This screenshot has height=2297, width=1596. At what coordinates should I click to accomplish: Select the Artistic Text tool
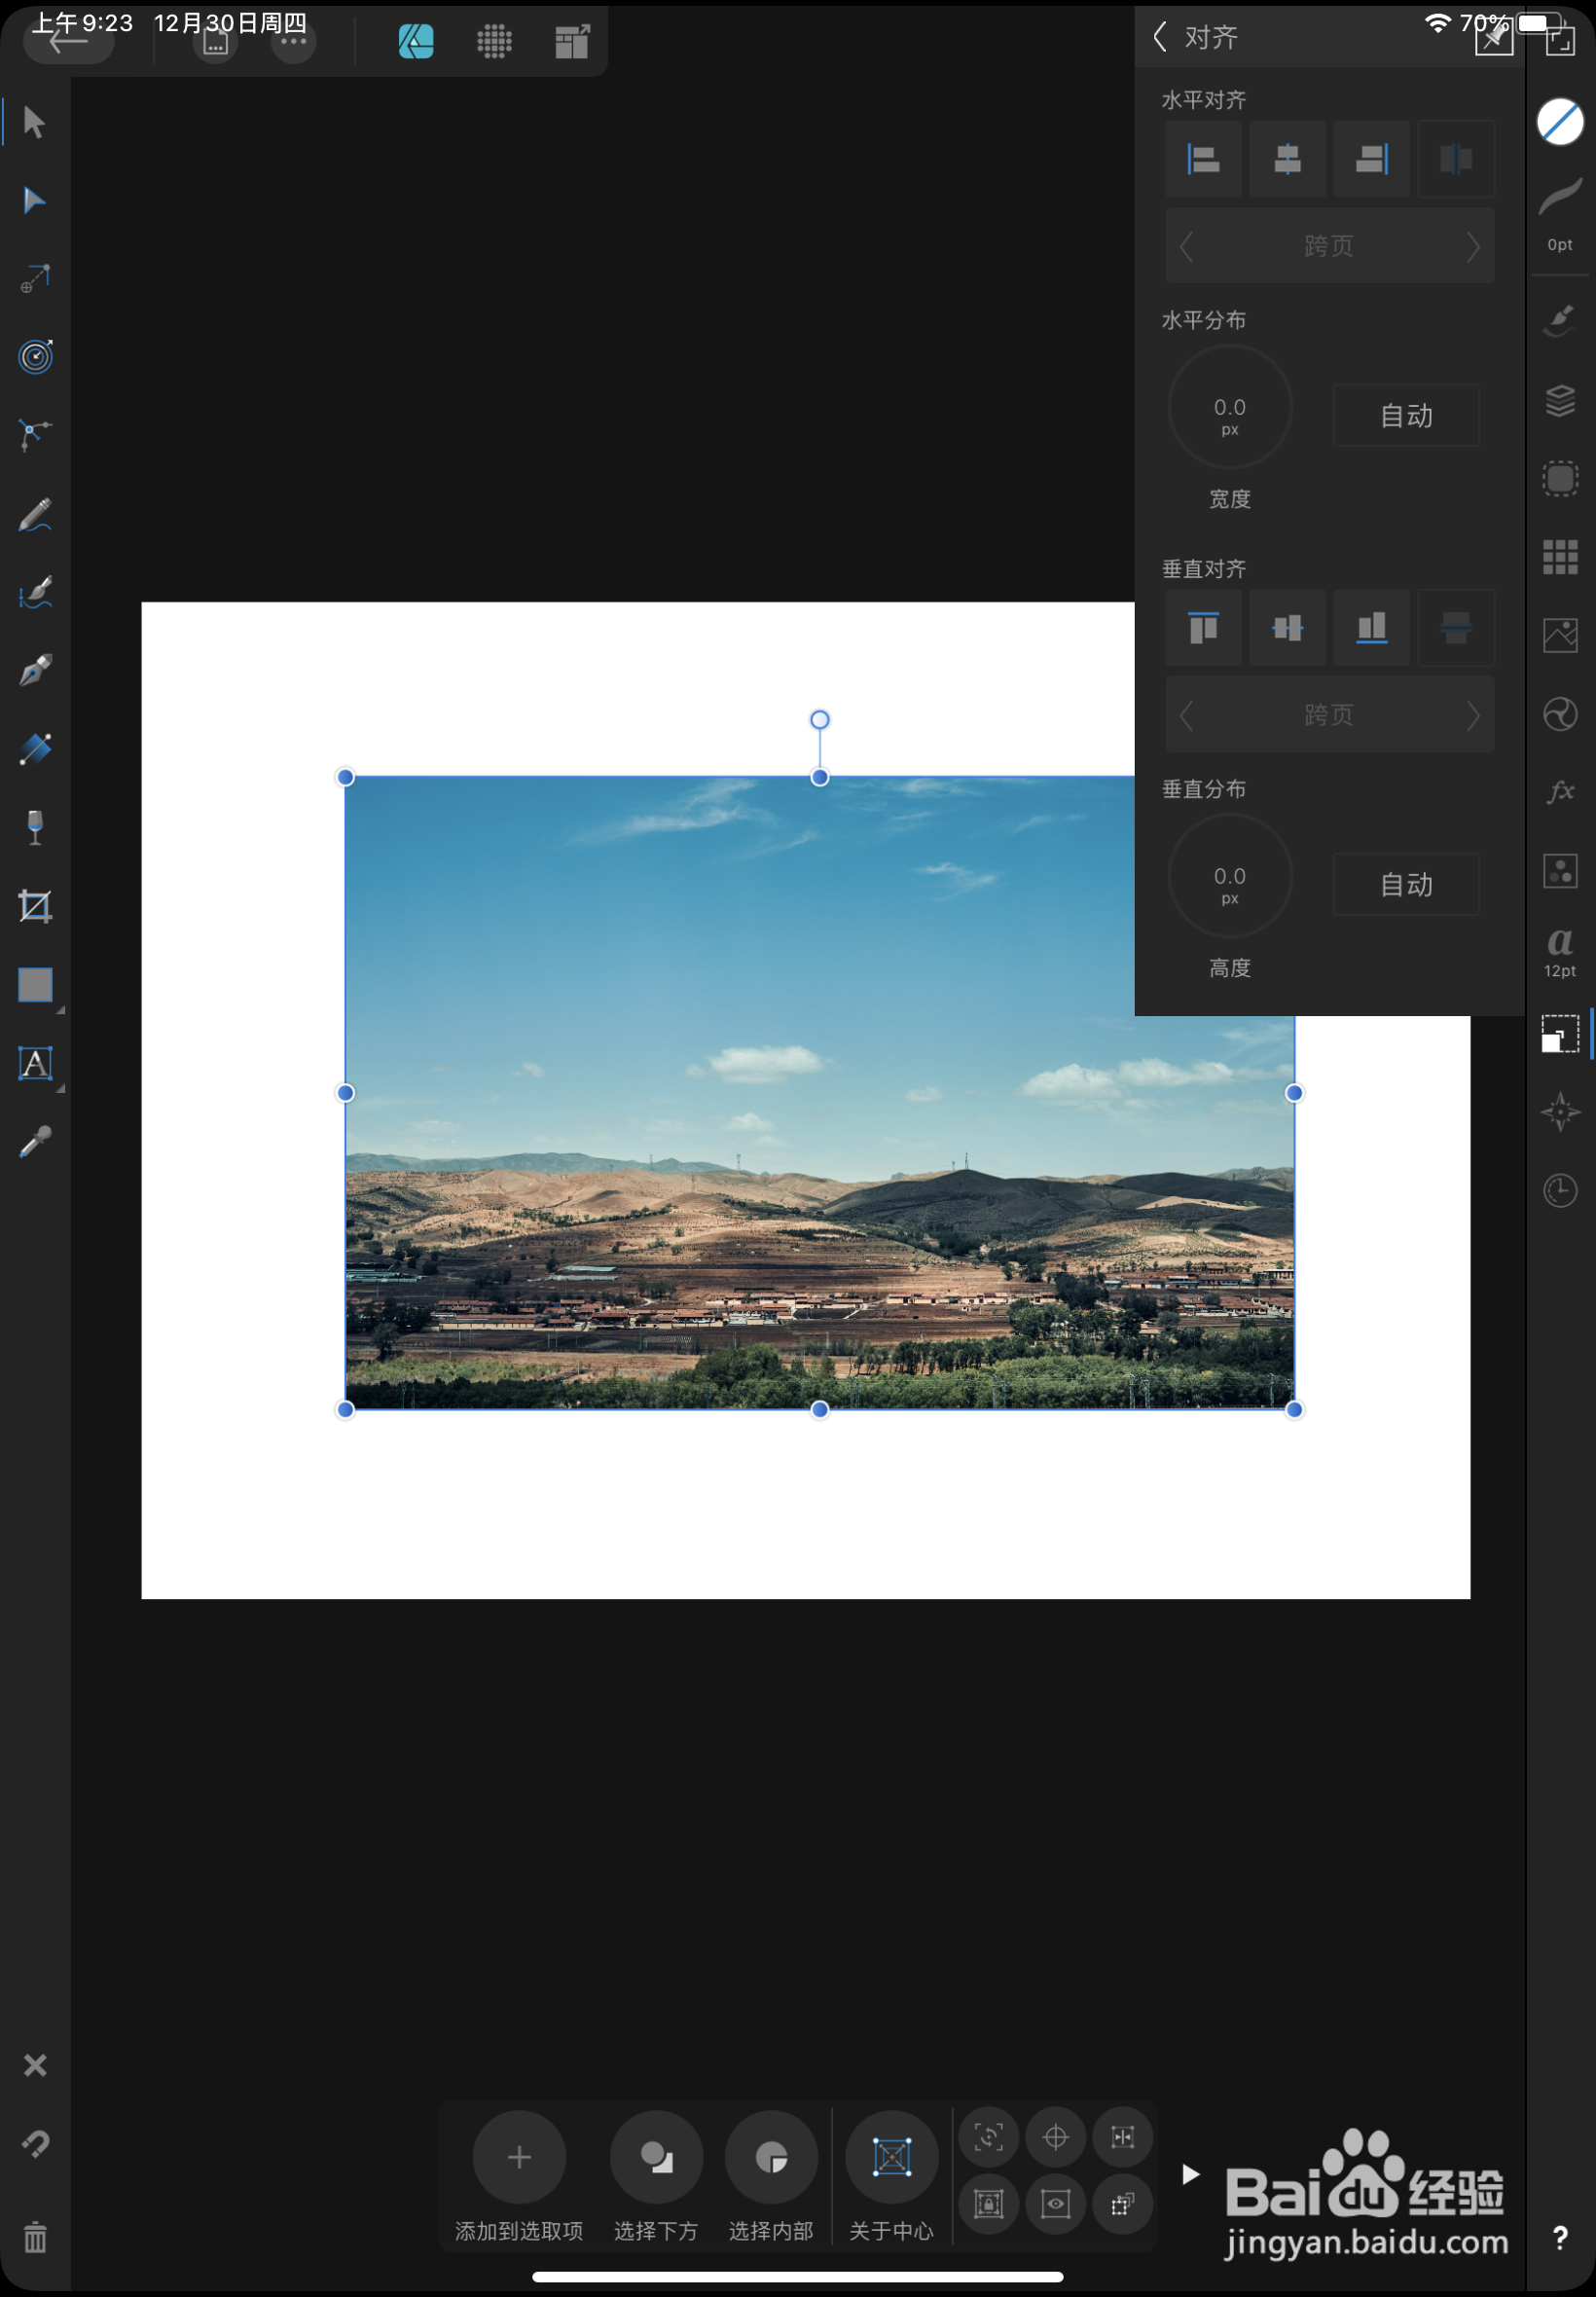coord(35,1063)
